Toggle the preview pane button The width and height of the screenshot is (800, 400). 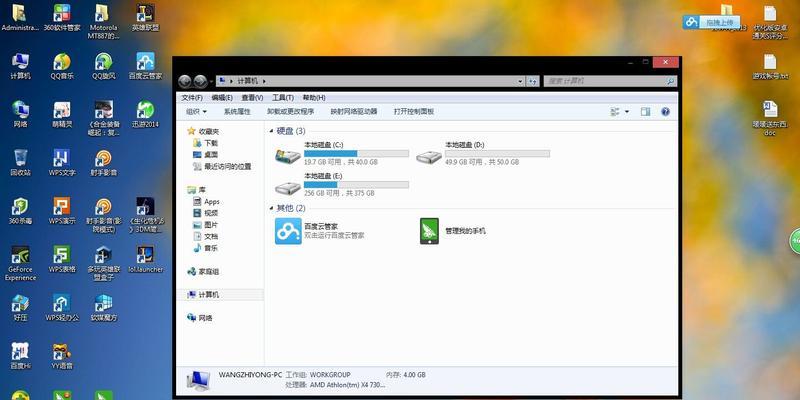tap(645, 112)
